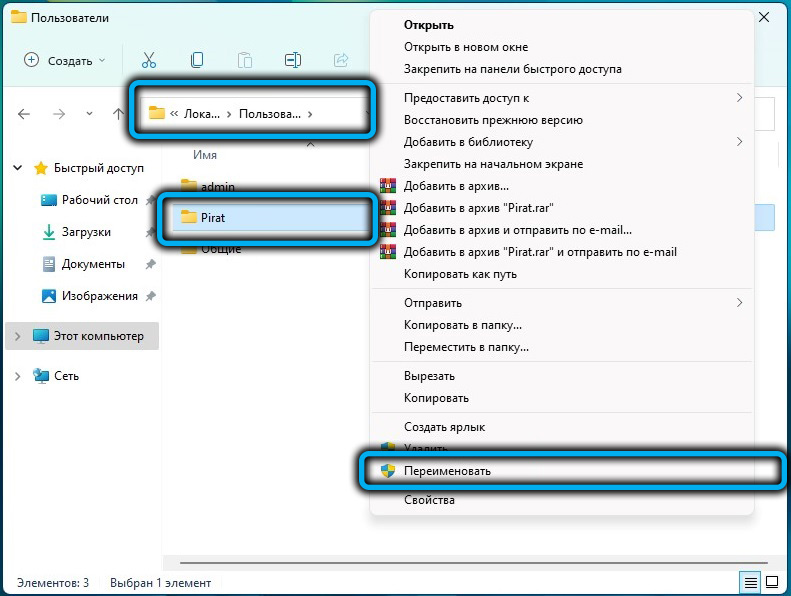The height and width of the screenshot is (596, 791).
Task: Click the Rename icon in toolbar
Action: pyautogui.click(x=293, y=60)
